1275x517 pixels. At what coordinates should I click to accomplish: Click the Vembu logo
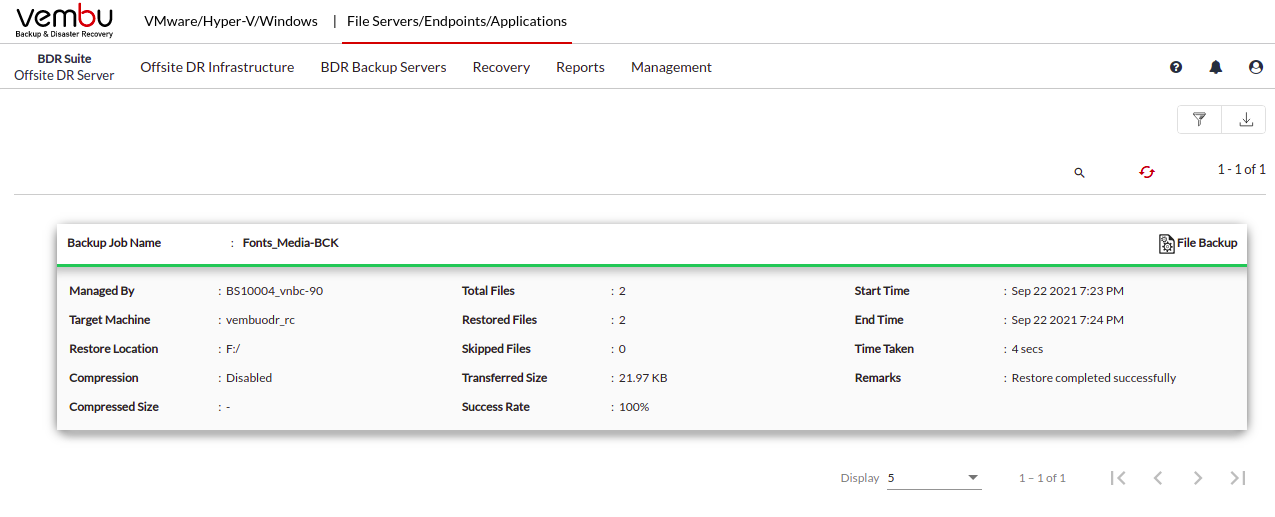pyautogui.click(x=65, y=20)
